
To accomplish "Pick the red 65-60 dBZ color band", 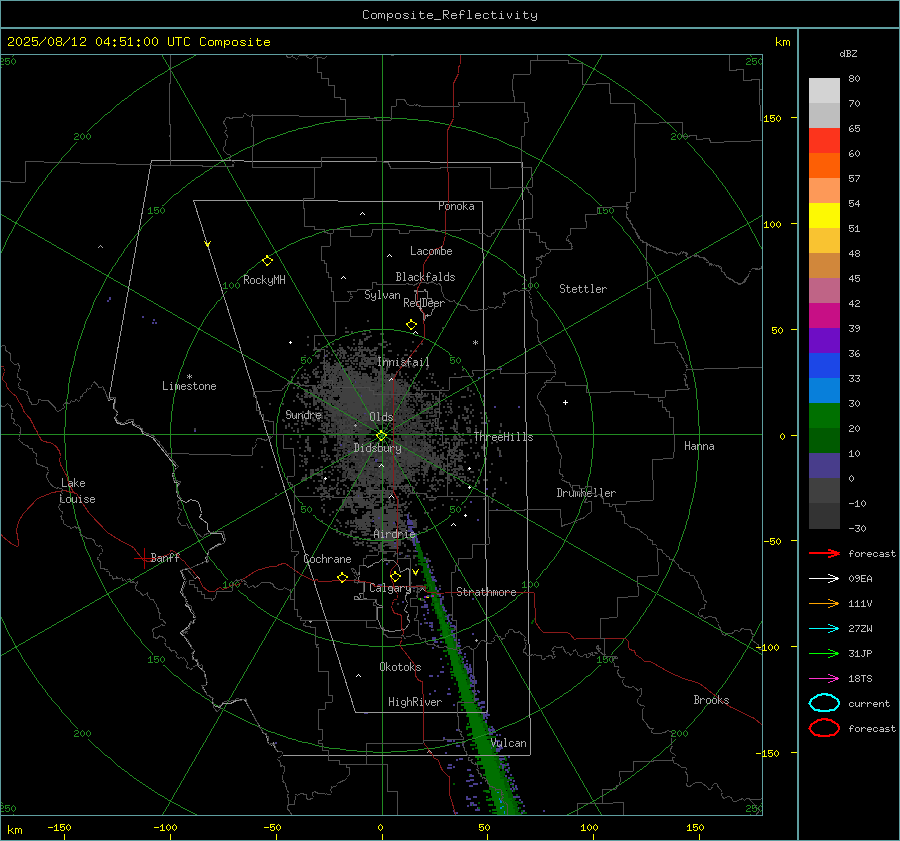I will (x=824, y=141).
